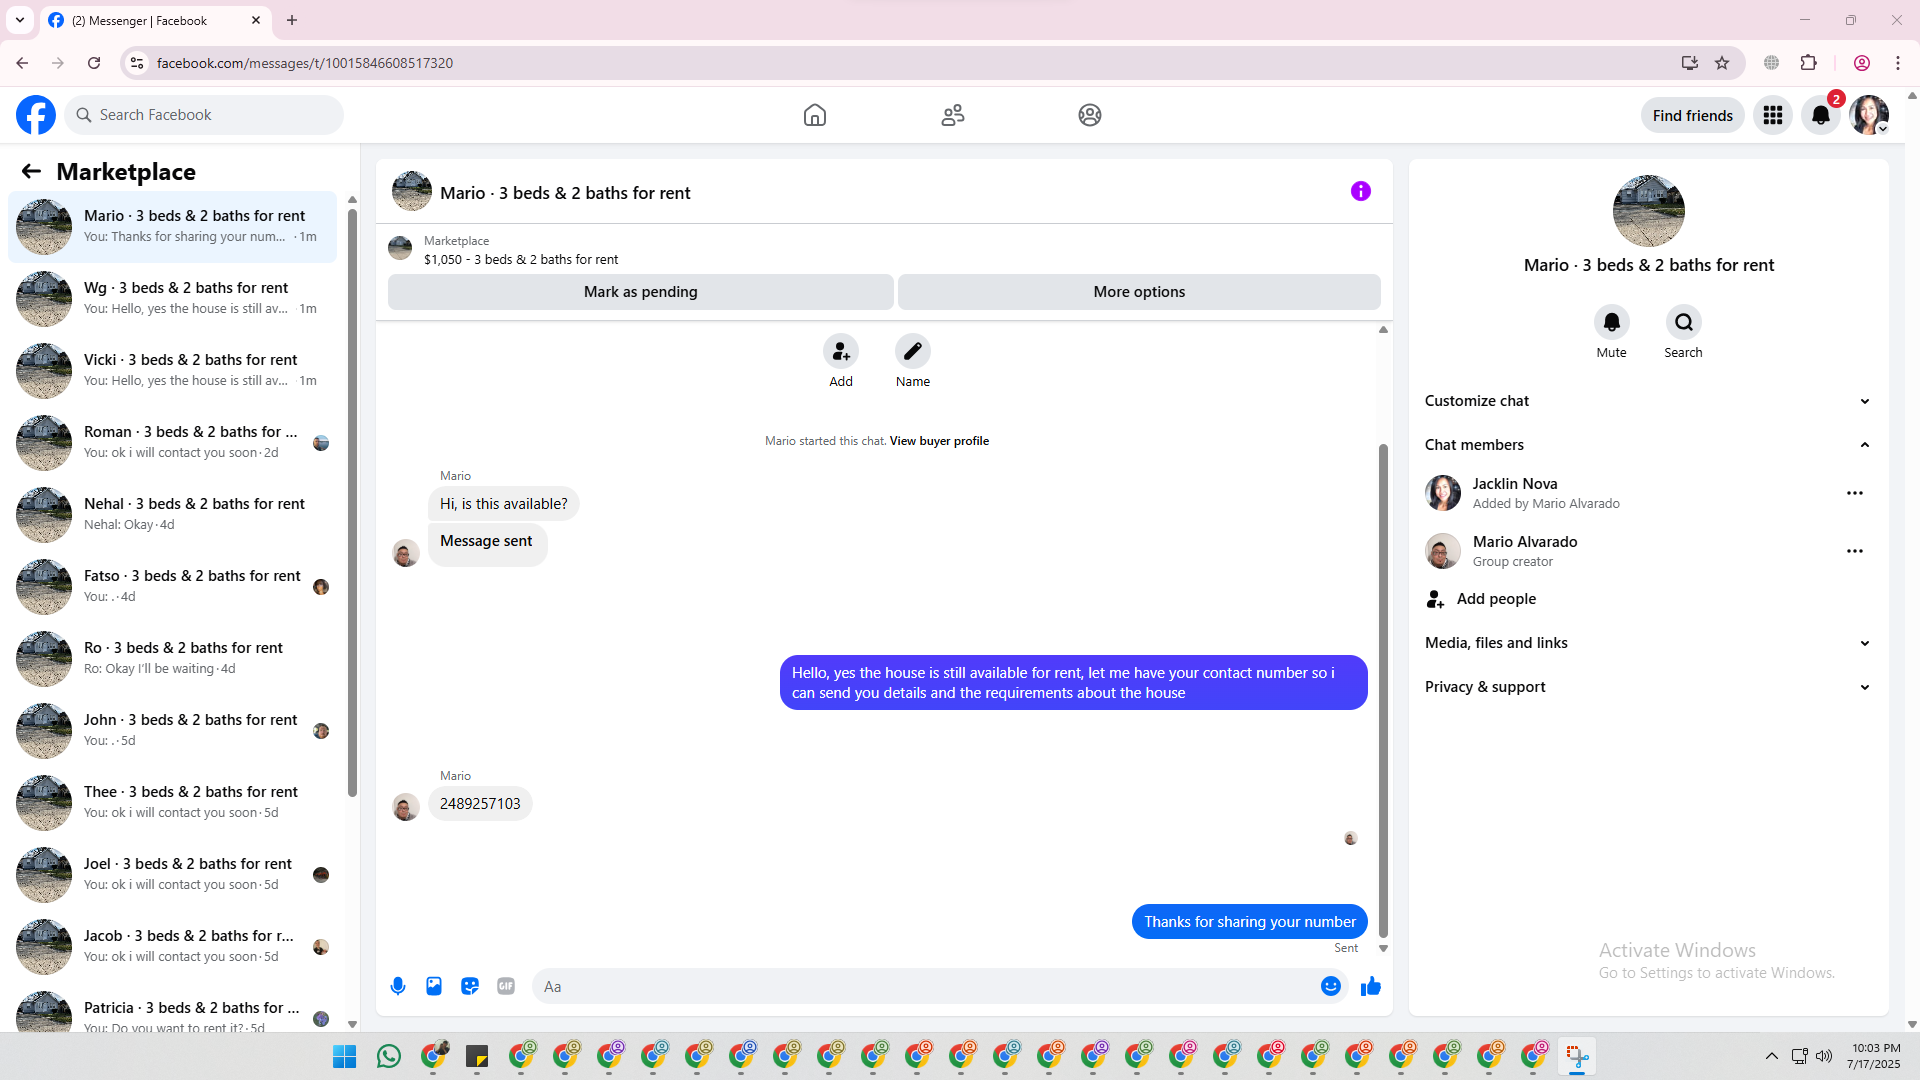The height and width of the screenshot is (1080, 1920).
Task: Click the chat messages scrollbar
Action: point(1383,690)
